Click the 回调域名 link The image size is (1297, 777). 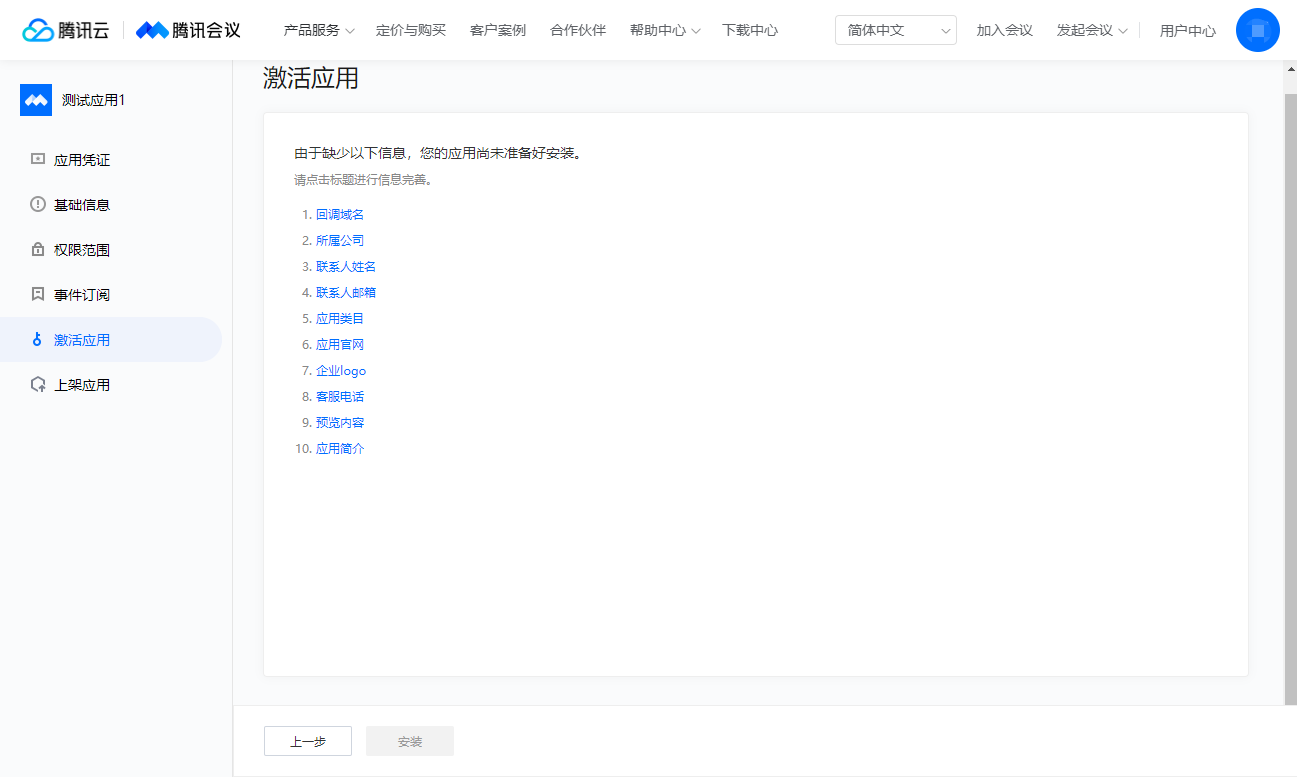[x=340, y=214]
